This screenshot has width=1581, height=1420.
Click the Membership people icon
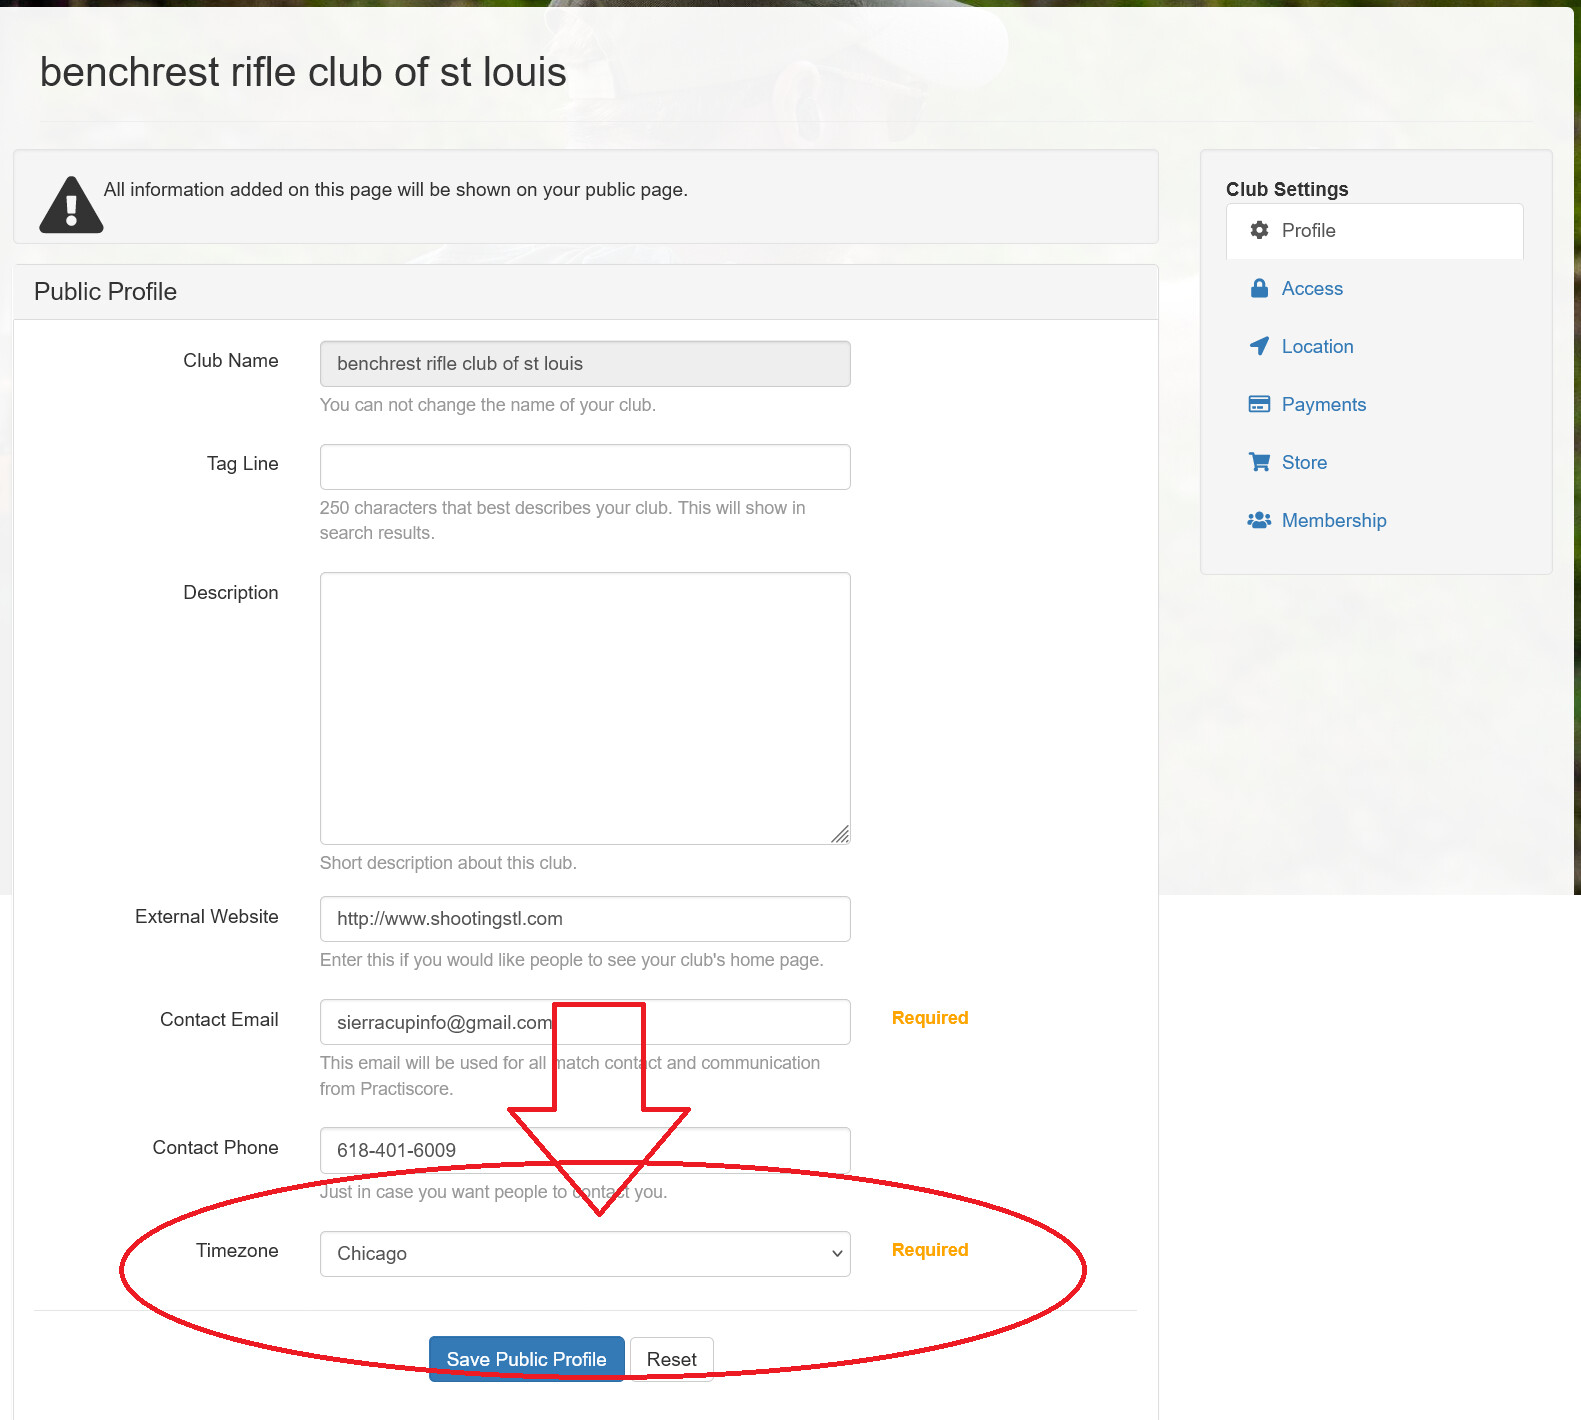(1259, 520)
